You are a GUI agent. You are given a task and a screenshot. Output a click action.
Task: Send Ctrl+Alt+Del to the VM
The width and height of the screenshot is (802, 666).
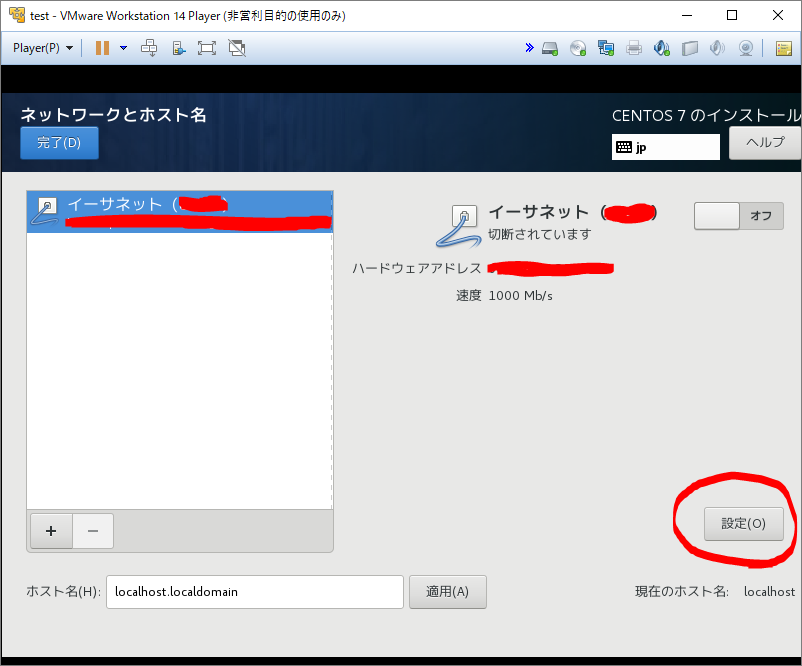(x=149, y=48)
